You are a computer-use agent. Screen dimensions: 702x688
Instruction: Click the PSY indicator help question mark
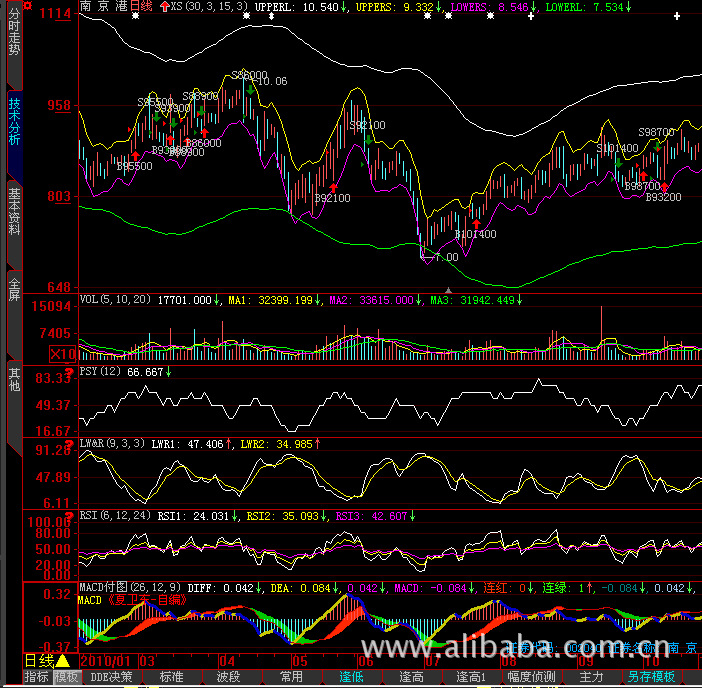click(x=72, y=372)
